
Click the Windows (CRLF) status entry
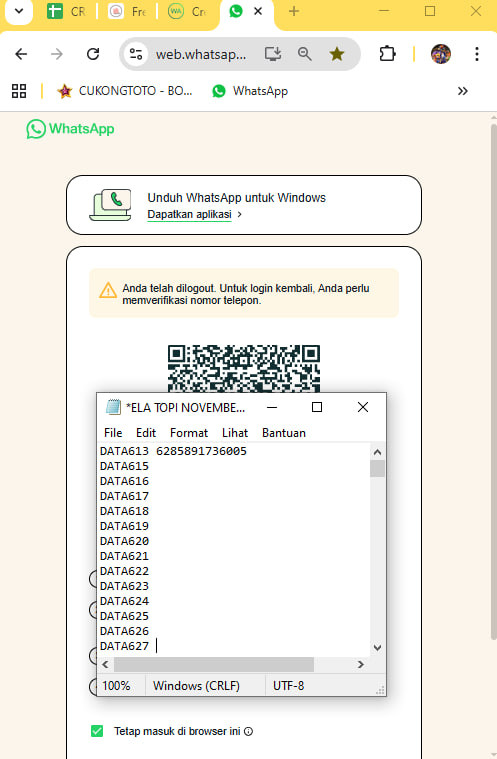tap(196, 686)
